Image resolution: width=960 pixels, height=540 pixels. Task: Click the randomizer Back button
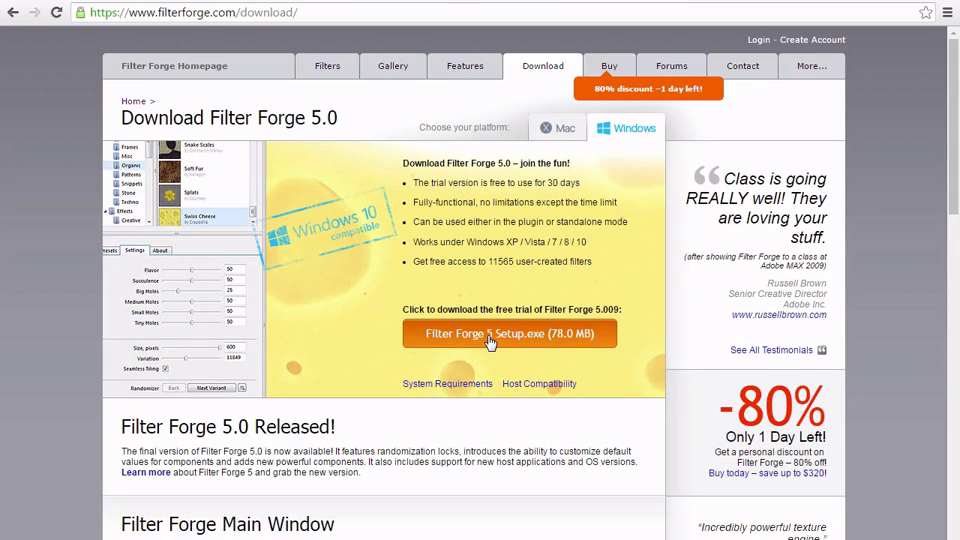[x=174, y=388]
